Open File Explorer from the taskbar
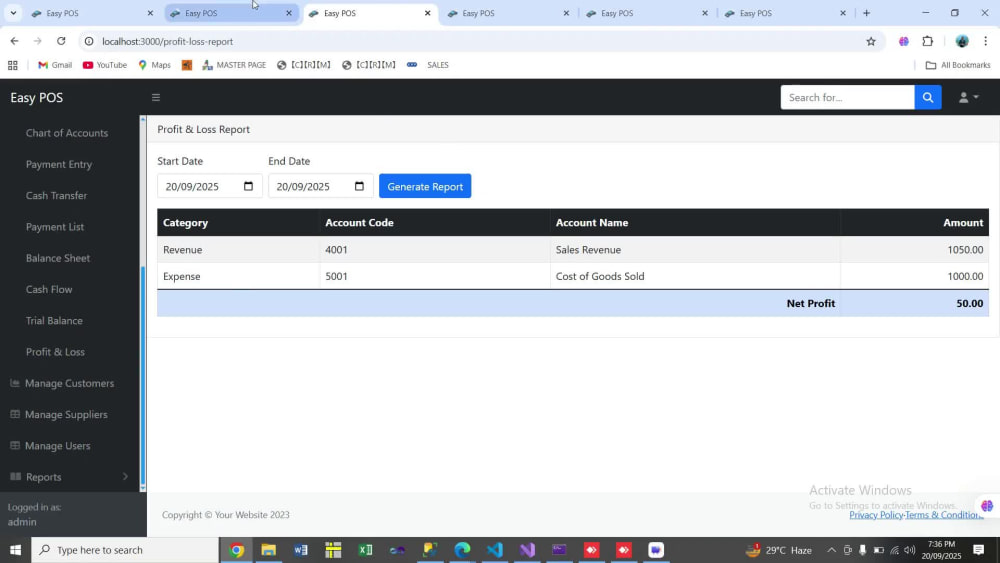Screen dimensions: 1000x563 pos(268,550)
